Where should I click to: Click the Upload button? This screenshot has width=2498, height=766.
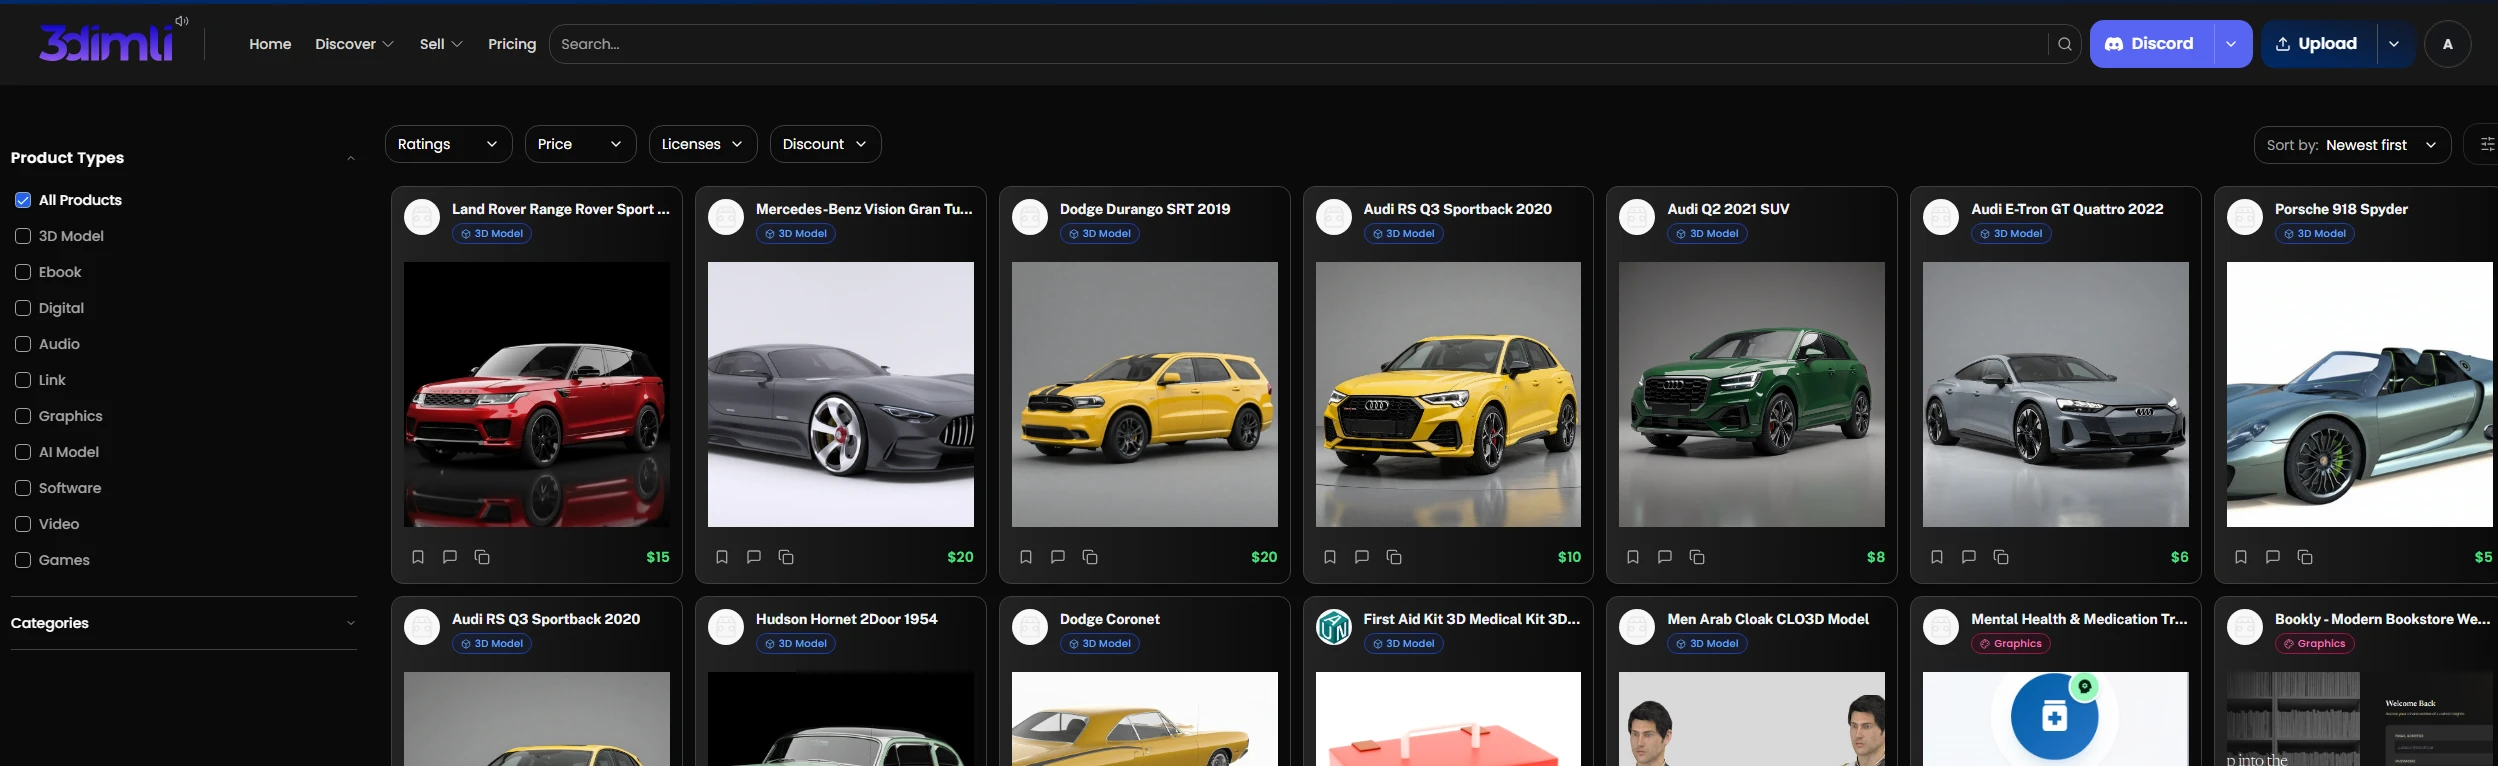(x=2317, y=44)
